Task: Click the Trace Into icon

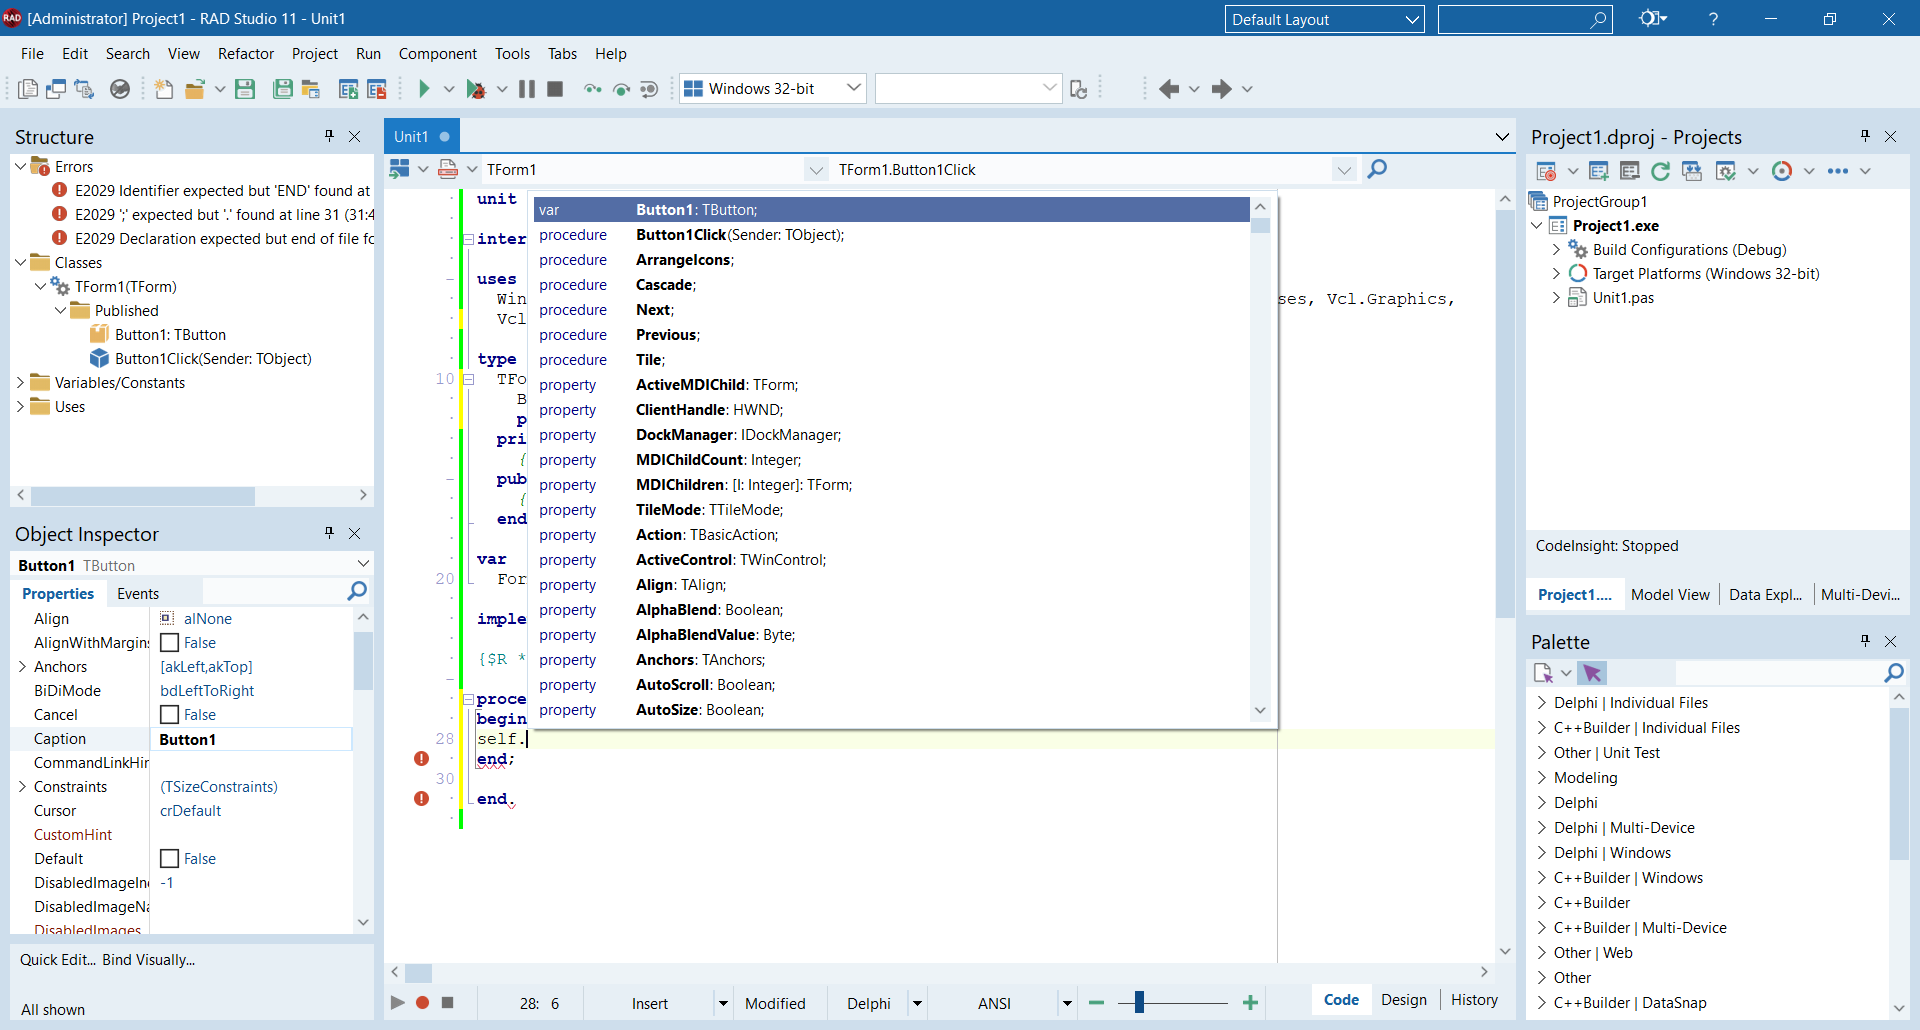Action: [593, 89]
